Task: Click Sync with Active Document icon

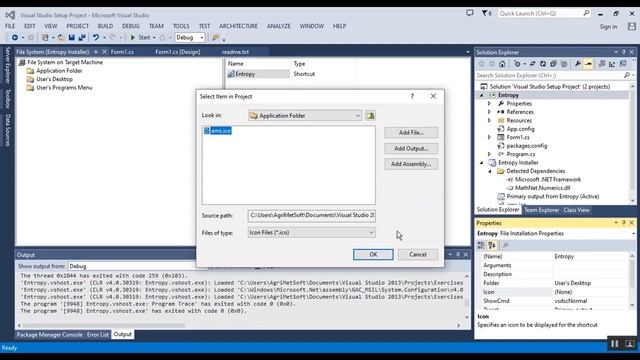Action: pos(532,64)
